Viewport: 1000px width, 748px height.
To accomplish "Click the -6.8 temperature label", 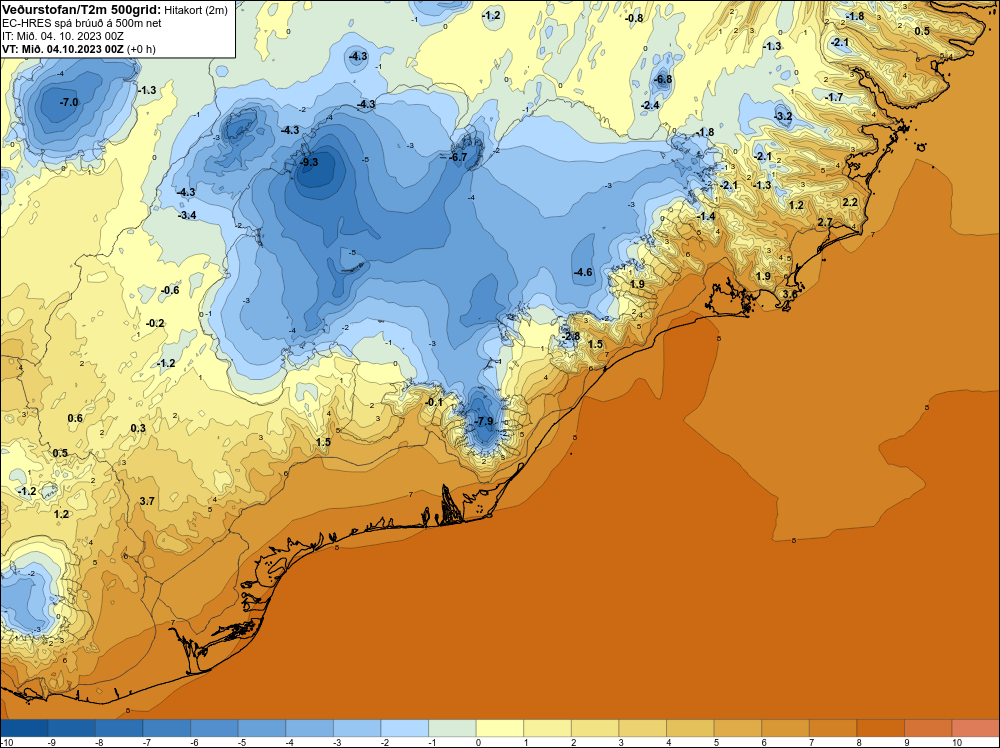I will 663,80.
